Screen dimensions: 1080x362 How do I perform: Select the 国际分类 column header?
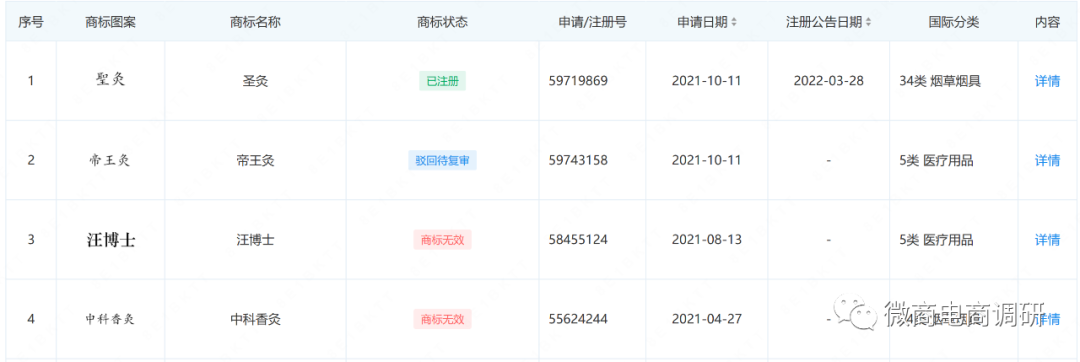(x=953, y=22)
